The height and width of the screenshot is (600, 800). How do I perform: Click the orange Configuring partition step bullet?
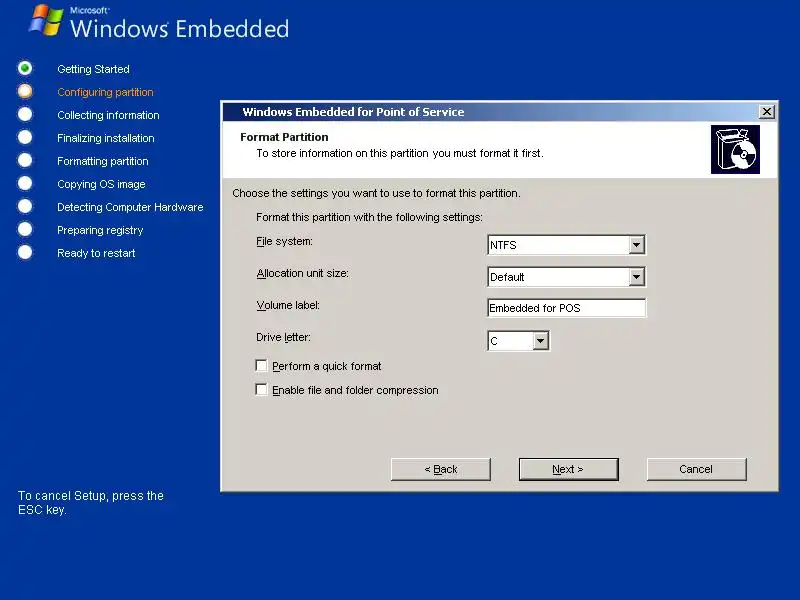coord(25,91)
